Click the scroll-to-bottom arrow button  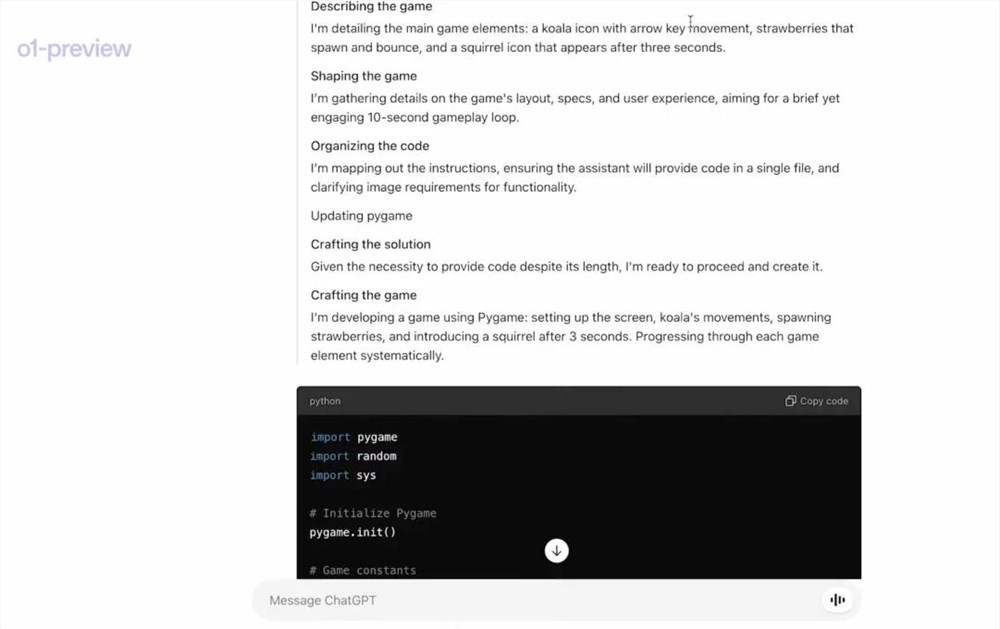(x=556, y=550)
